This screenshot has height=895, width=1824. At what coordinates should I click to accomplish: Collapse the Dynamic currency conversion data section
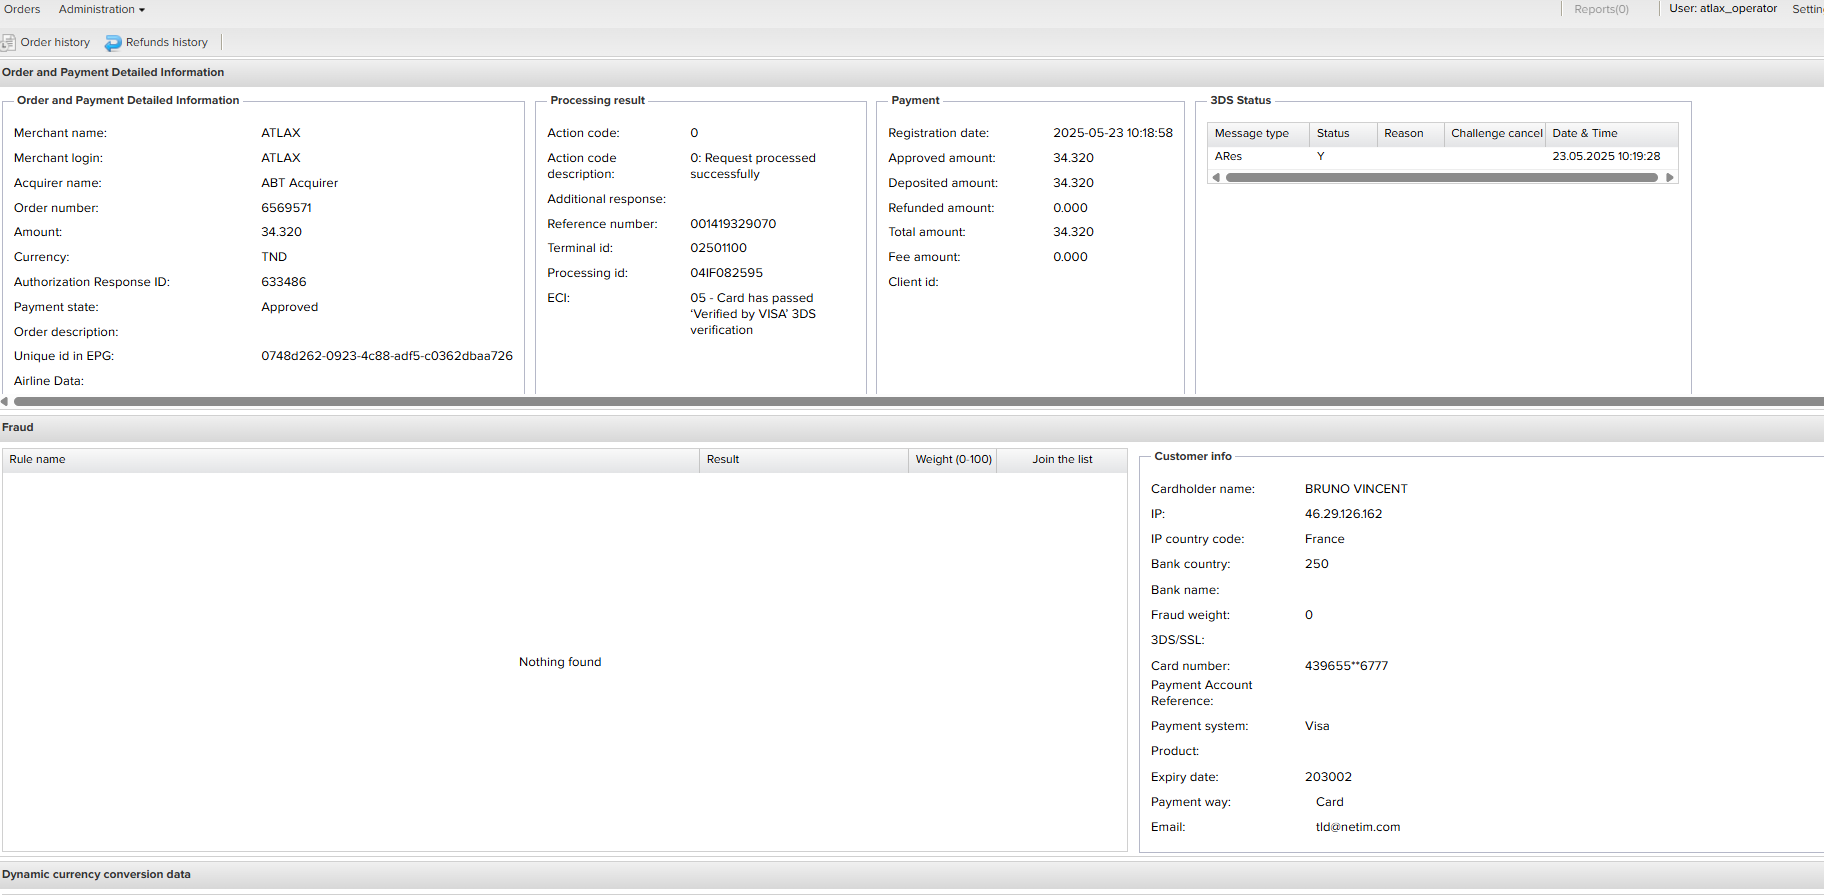(x=96, y=874)
